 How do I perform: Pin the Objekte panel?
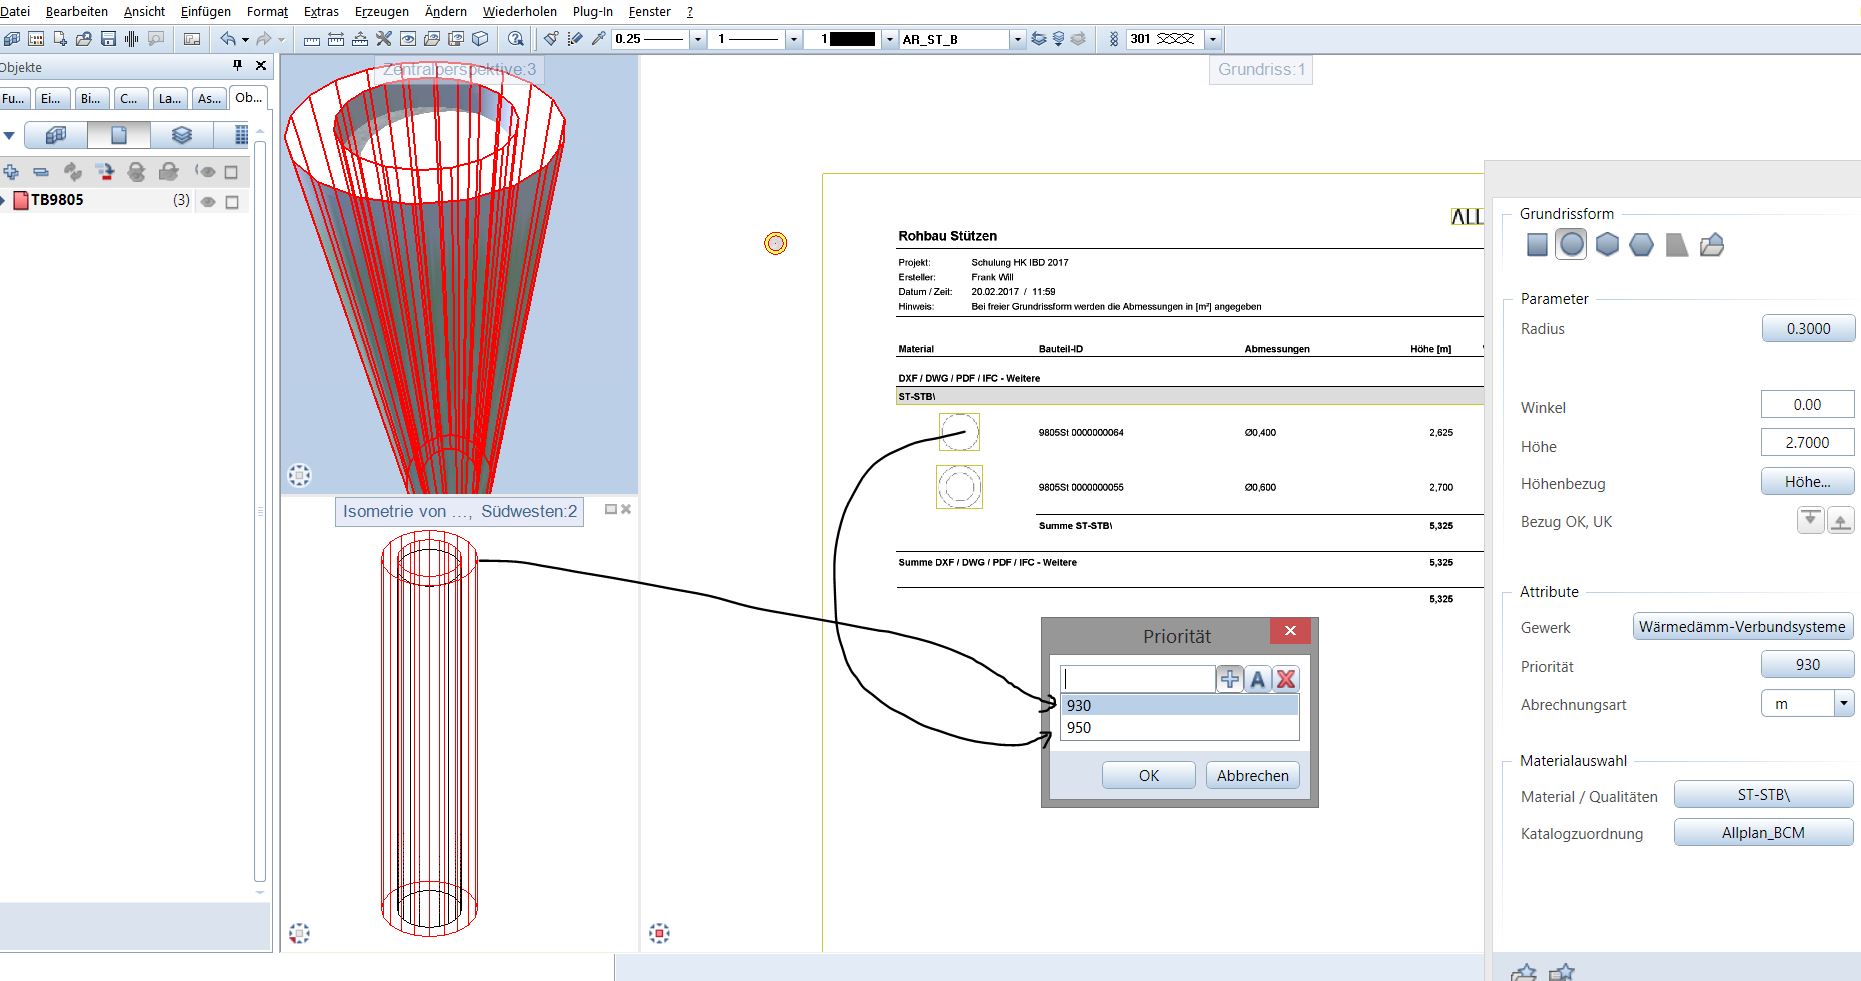click(237, 65)
